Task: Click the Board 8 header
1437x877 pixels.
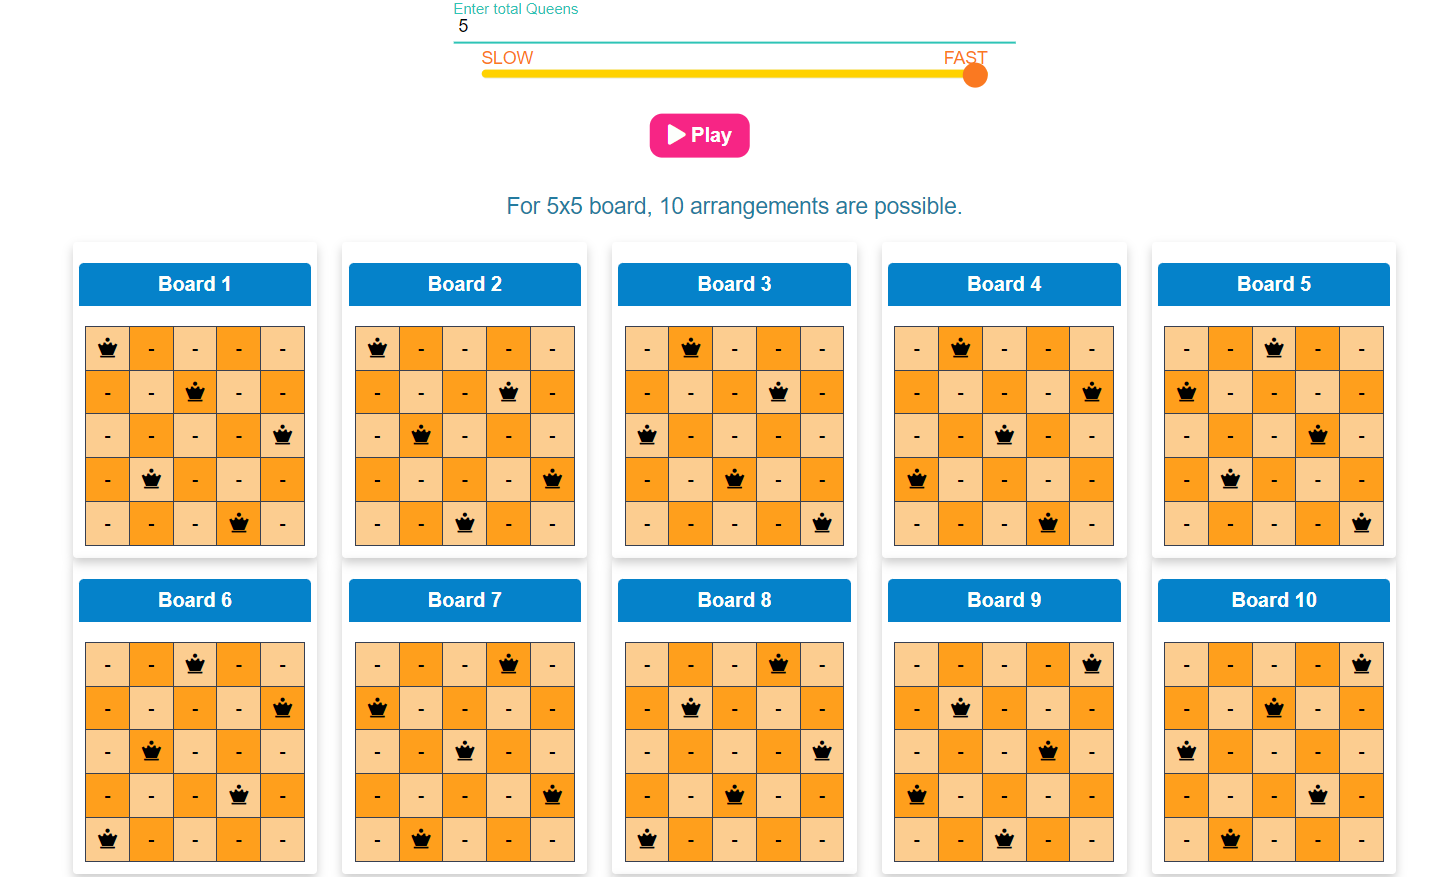Action: click(x=734, y=600)
